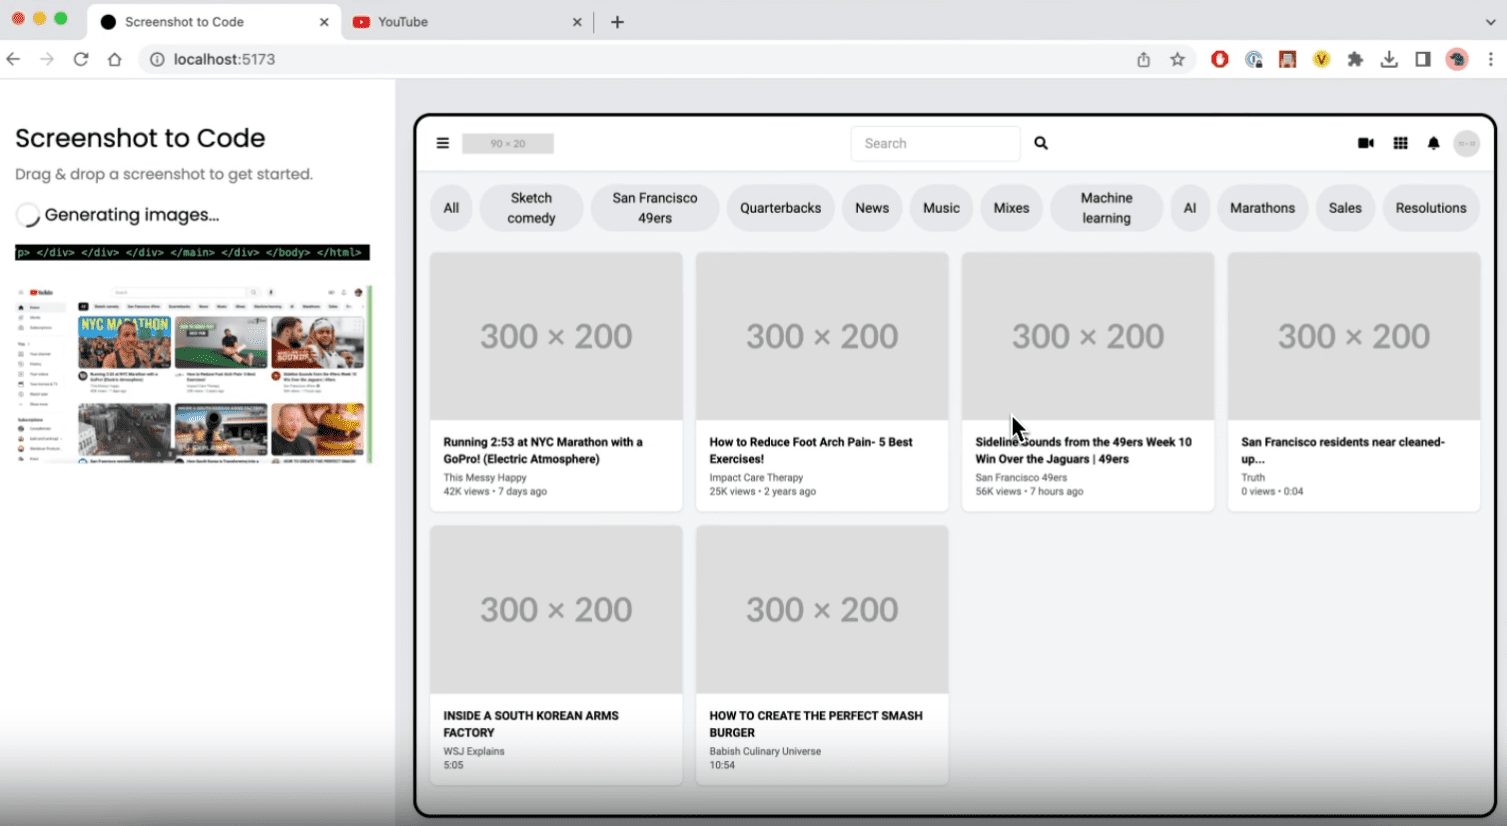Select the Sketch comedy chip
This screenshot has height=826, width=1507.
point(531,208)
